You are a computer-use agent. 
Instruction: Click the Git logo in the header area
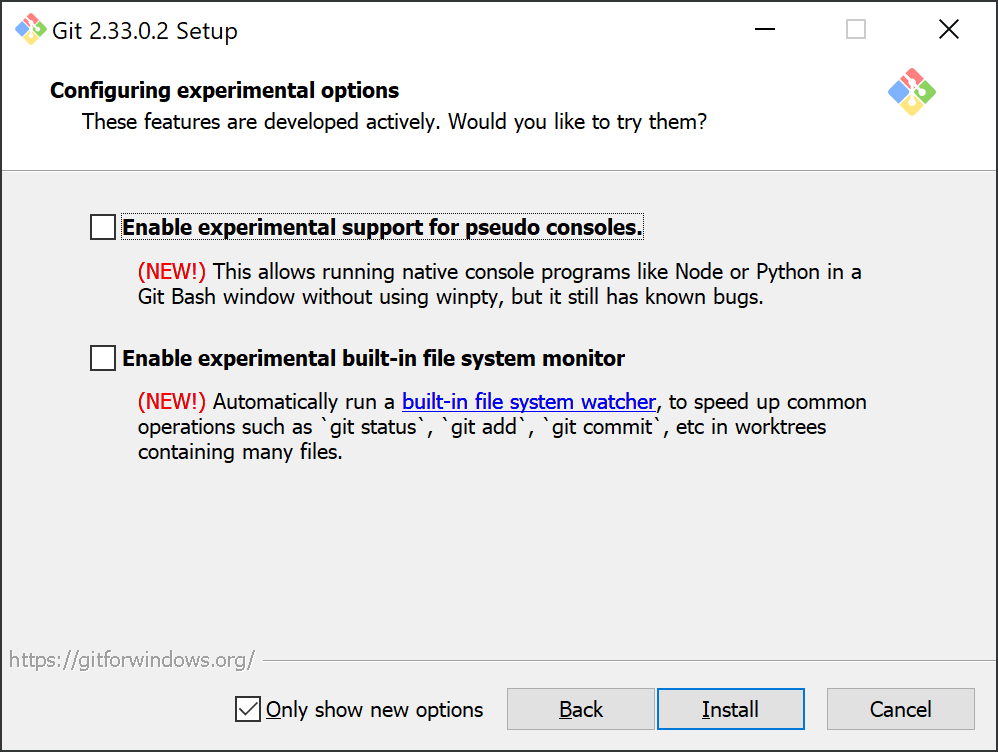(x=911, y=92)
